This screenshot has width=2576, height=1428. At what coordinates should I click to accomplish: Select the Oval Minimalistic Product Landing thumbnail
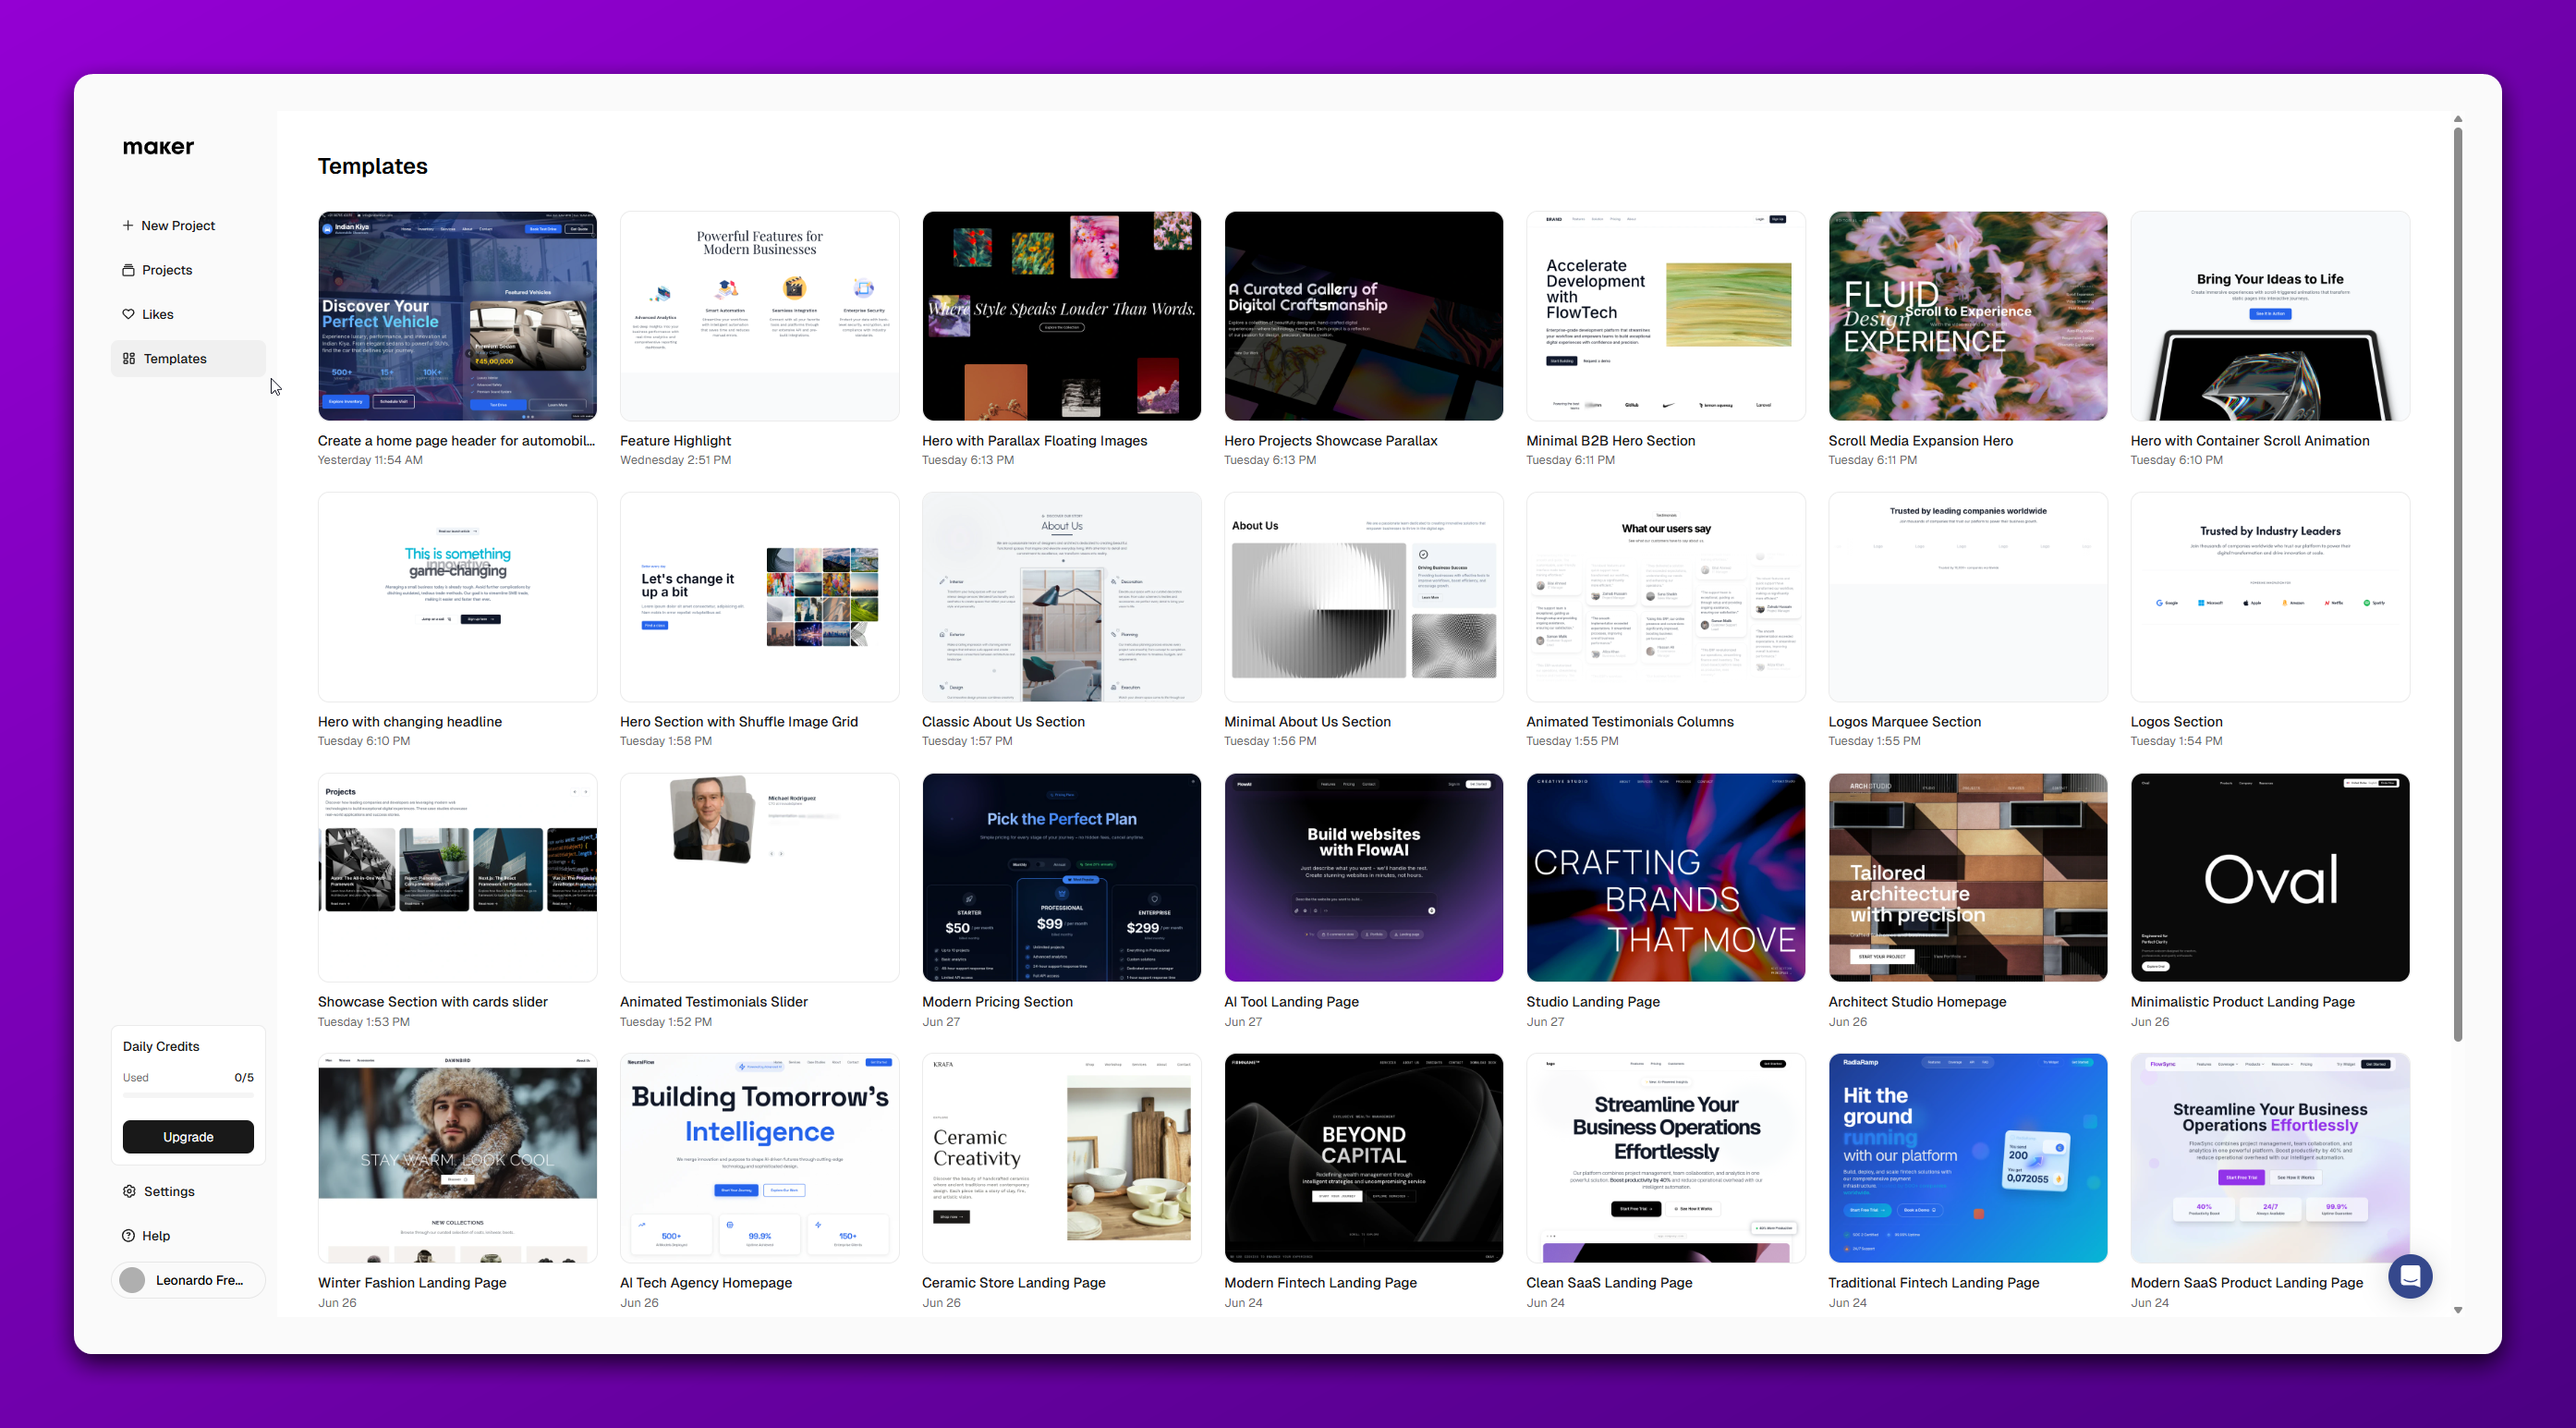point(2269,877)
